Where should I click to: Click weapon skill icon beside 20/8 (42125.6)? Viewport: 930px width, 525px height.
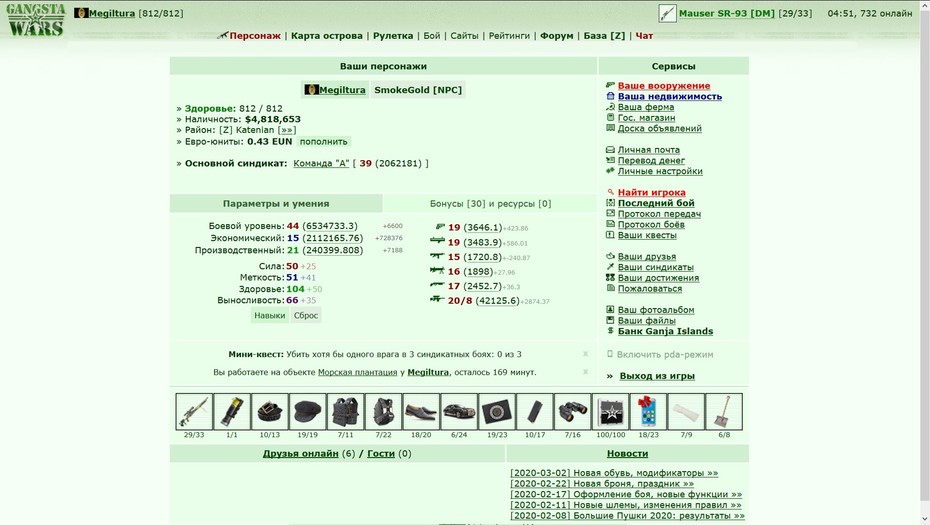tap(438, 299)
